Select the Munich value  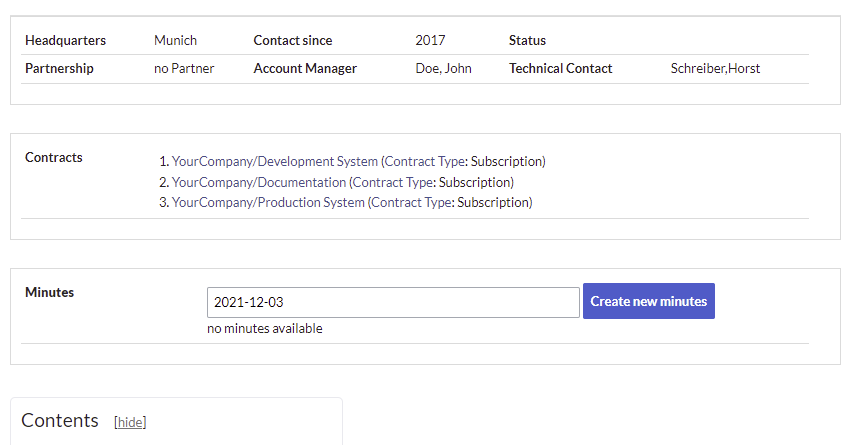(175, 40)
